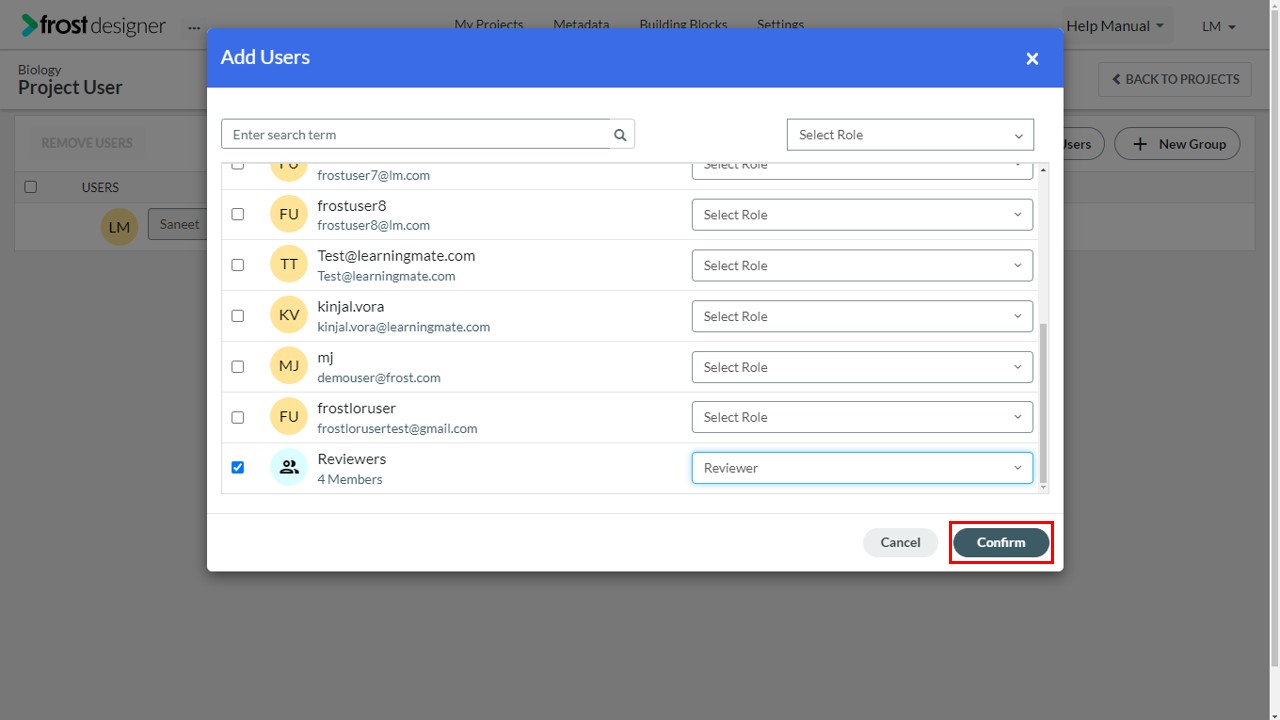Cancel the Add Users dialog
This screenshot has width=1280, height=720.
click(x=900, y=542)
